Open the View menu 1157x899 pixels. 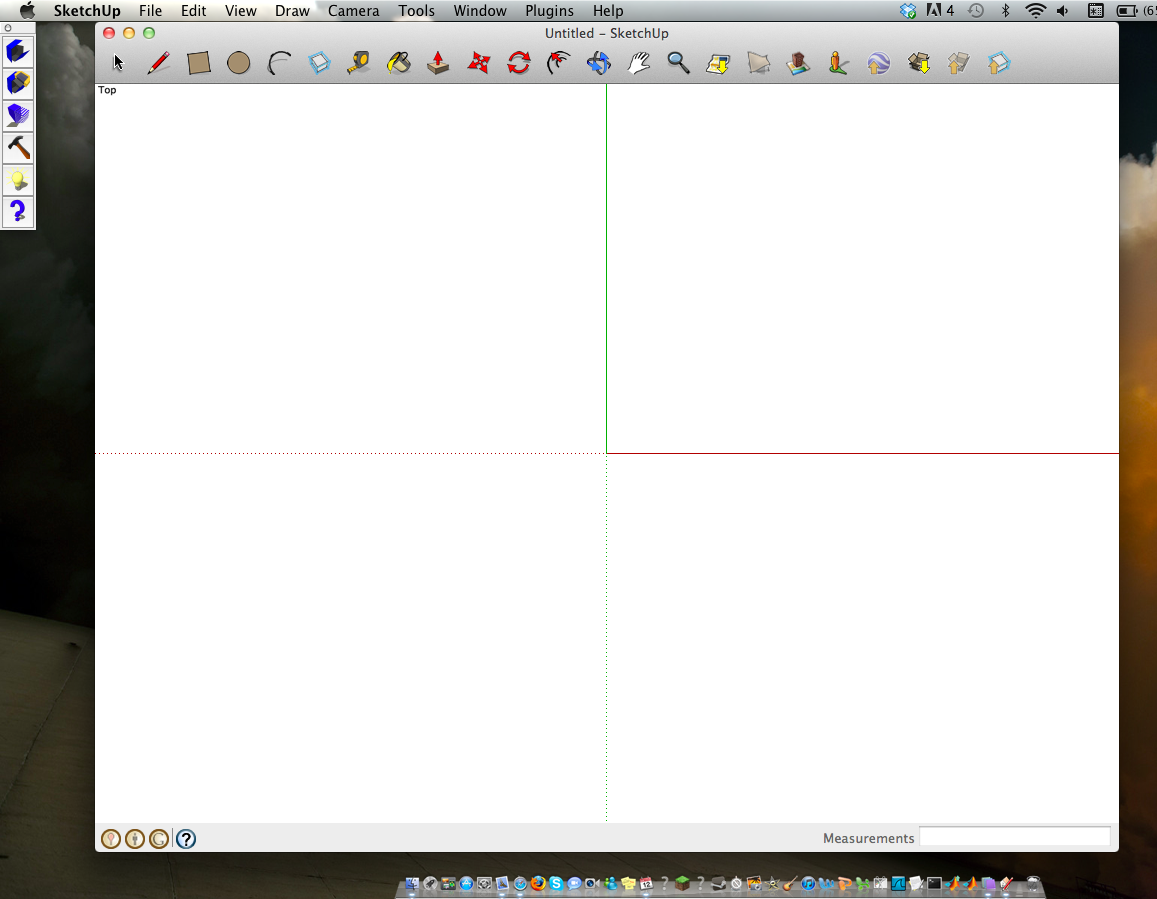(241, 11)
